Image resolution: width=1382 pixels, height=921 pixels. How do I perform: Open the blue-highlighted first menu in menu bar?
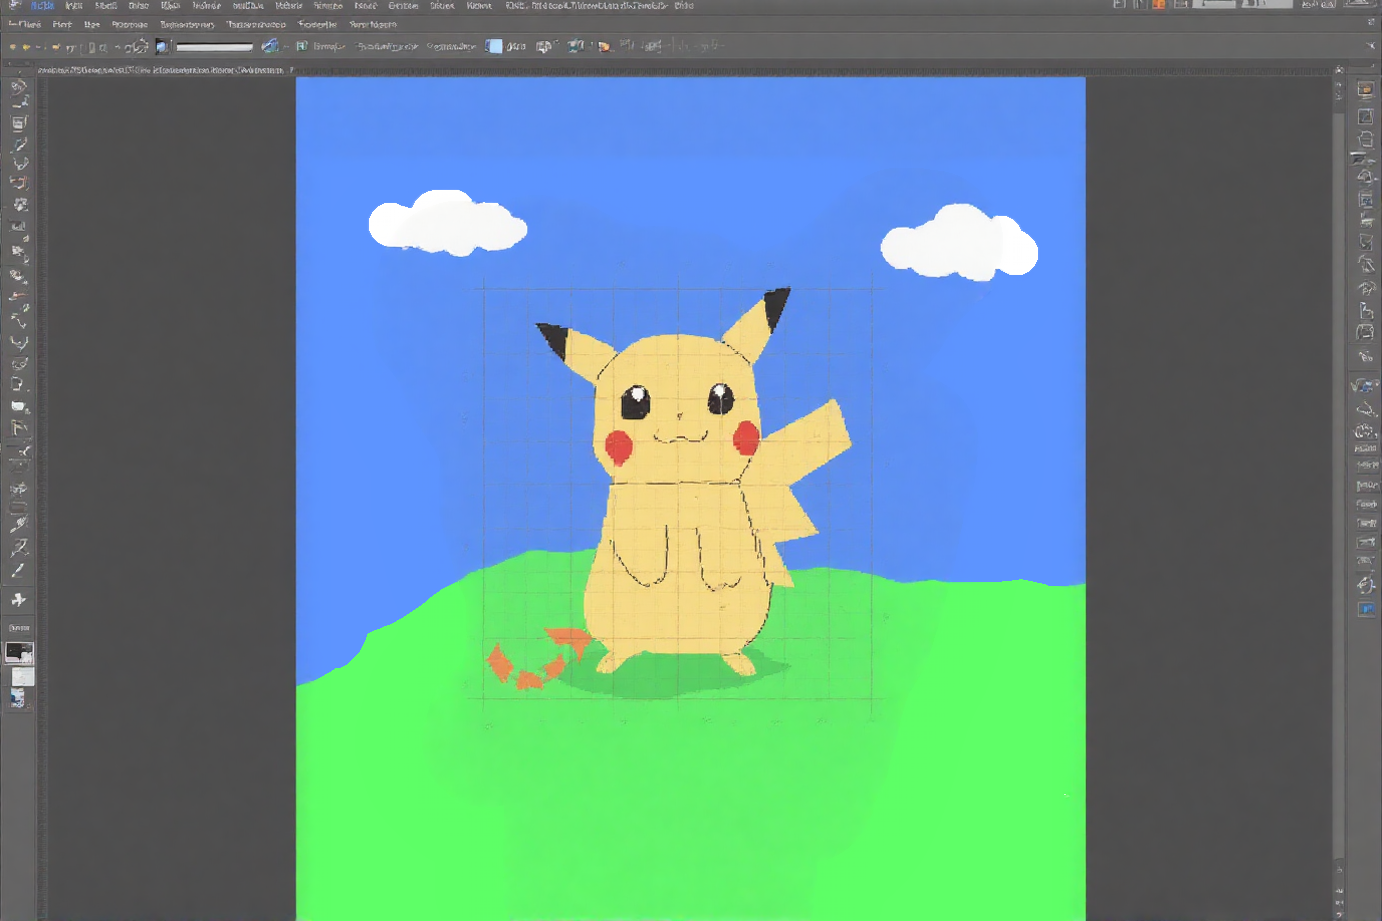coord(42,6)
